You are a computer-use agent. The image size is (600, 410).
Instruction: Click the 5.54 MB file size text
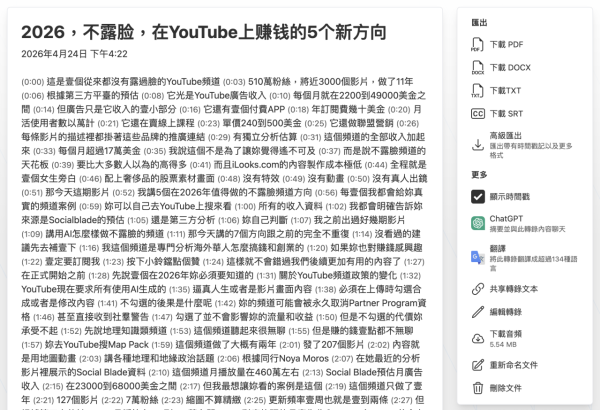503,345
